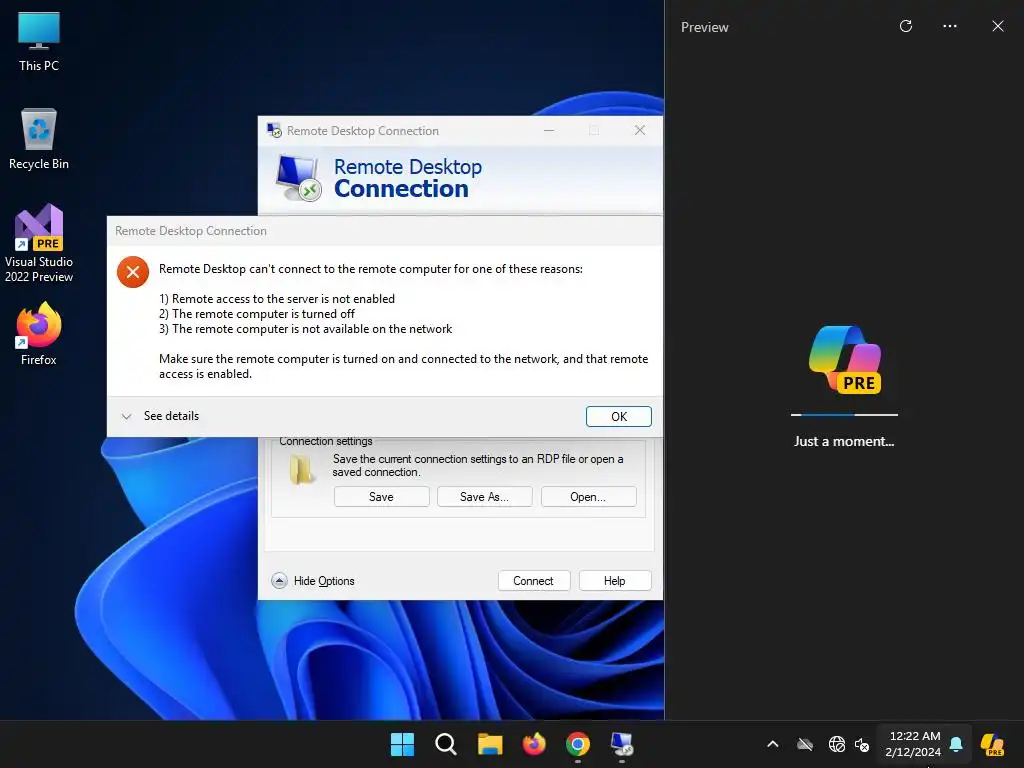Click the Help button

click(x=615, y=581)
